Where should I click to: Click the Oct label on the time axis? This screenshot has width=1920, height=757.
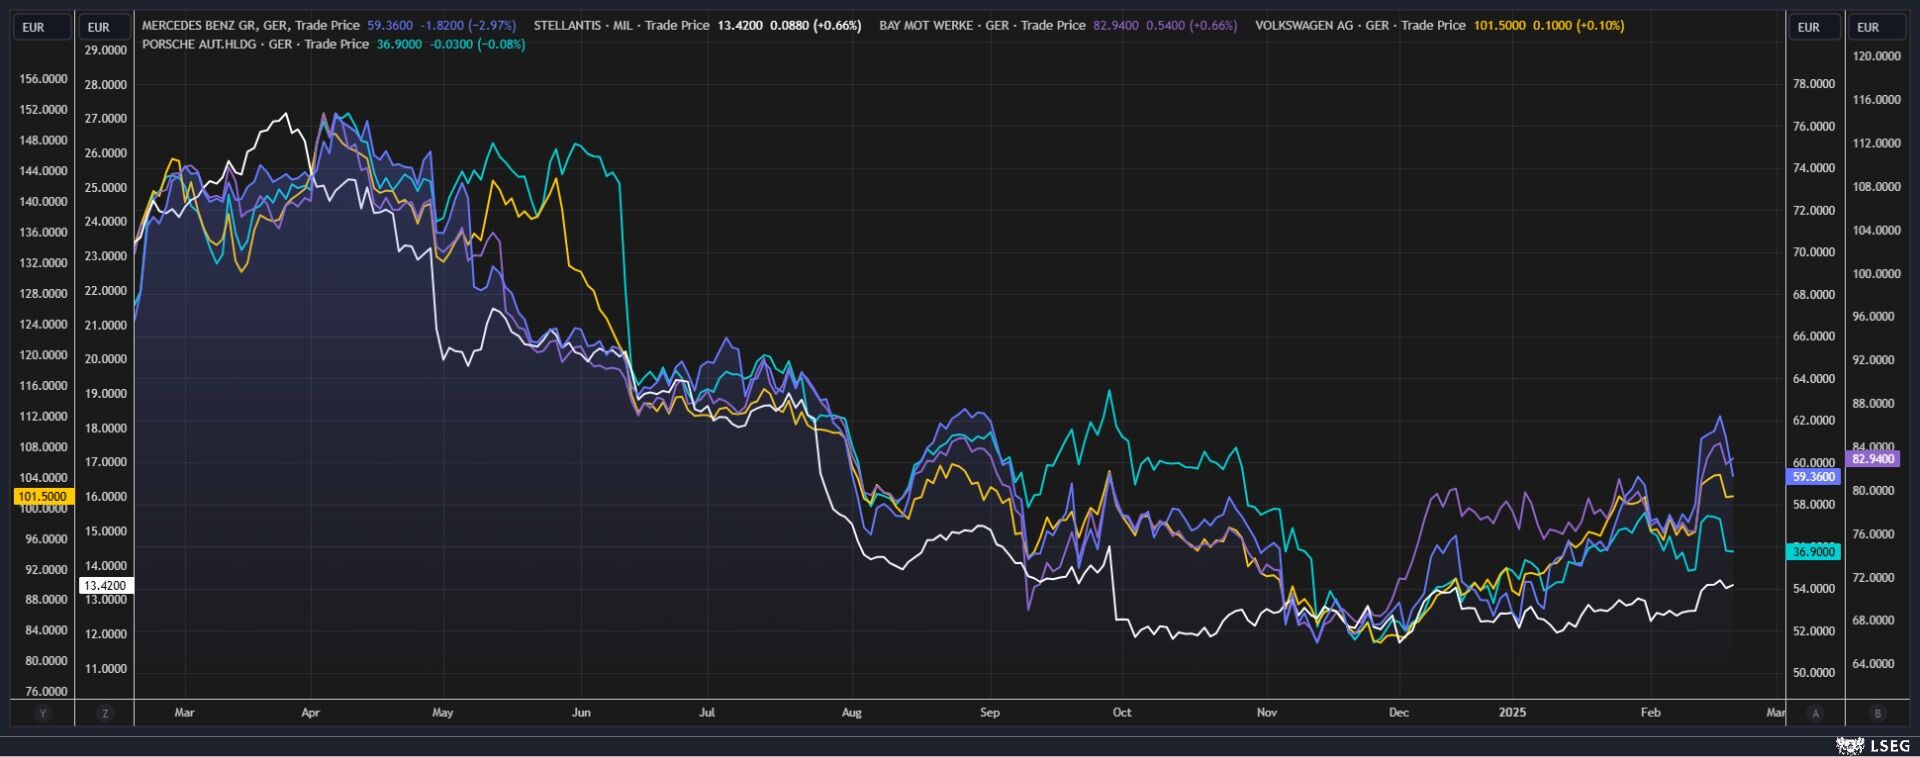1122,713
